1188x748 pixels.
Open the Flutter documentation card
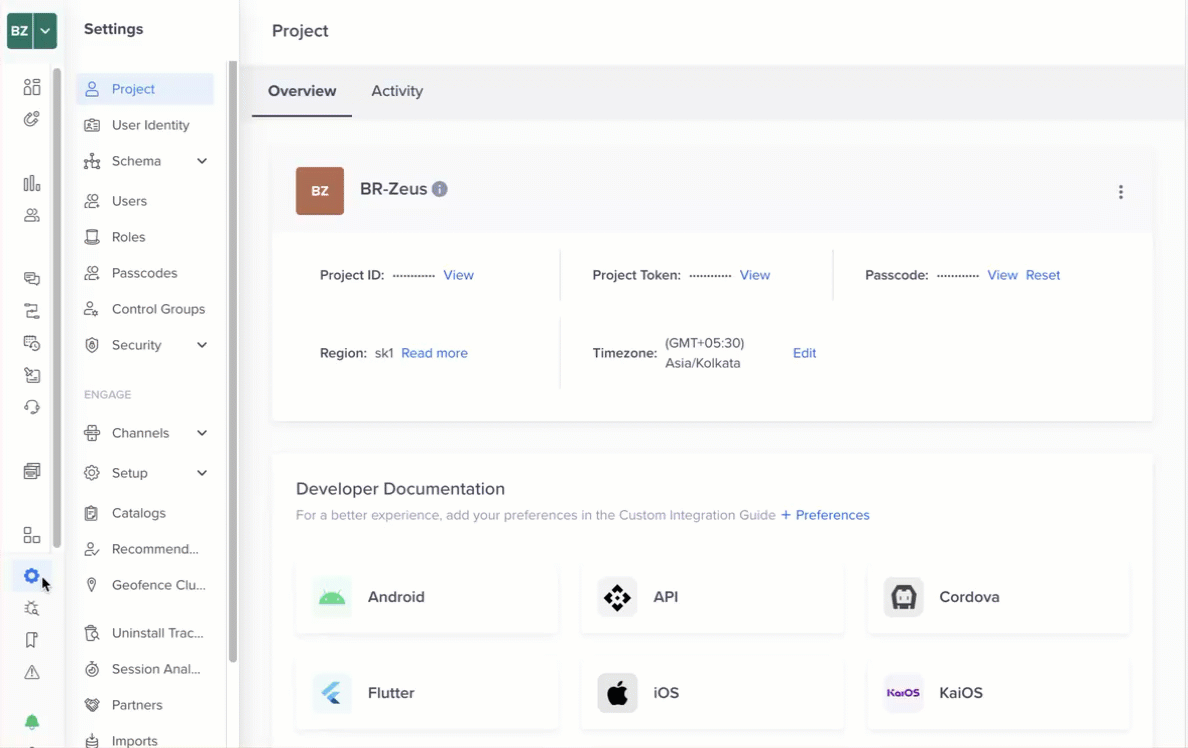[427, 693]
